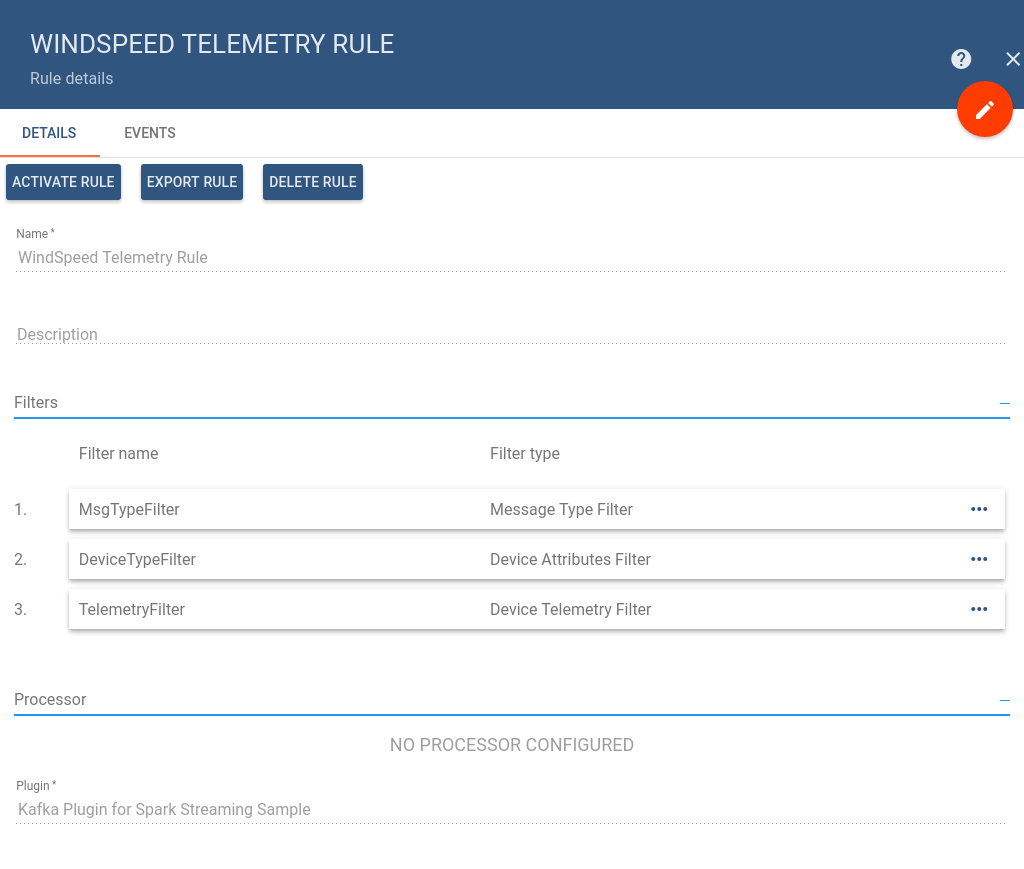Image resolution: width=1024 pixels, height=869 pixels.
Task: Click the help question mark icon
Action: [x=961, y=59]
